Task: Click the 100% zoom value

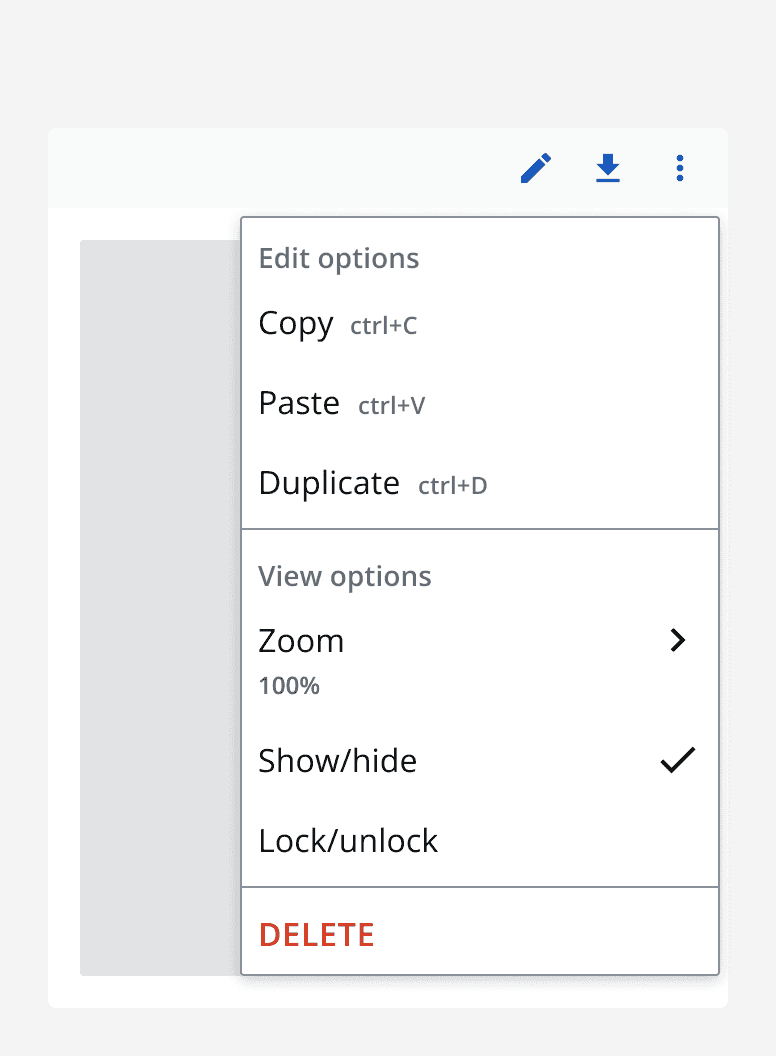Action: 288,686
